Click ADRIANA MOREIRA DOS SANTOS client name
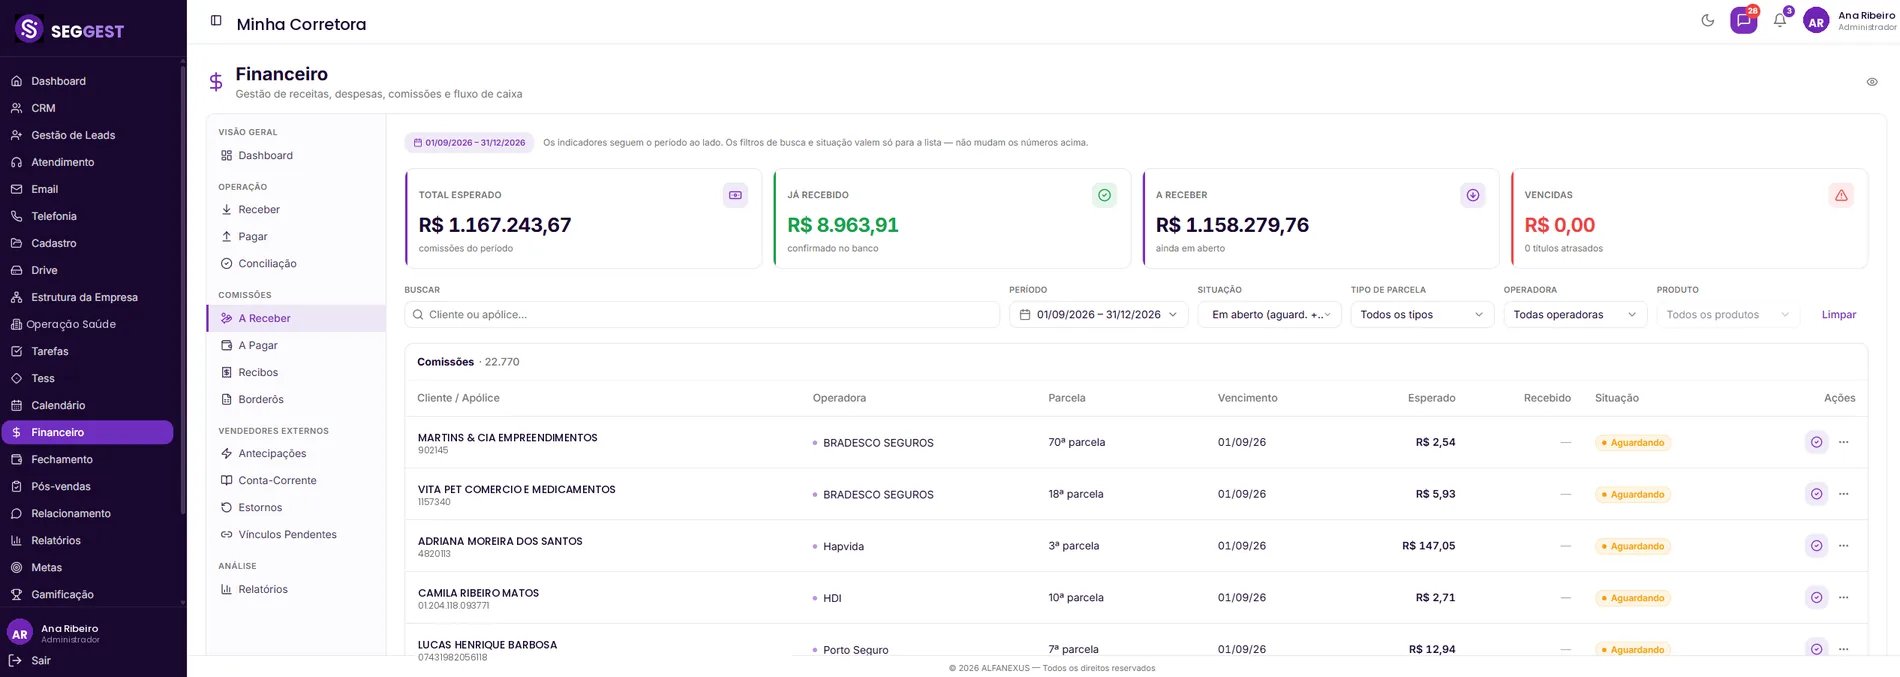The height and width of the screenshot is (677, 1900). [500, 541]
